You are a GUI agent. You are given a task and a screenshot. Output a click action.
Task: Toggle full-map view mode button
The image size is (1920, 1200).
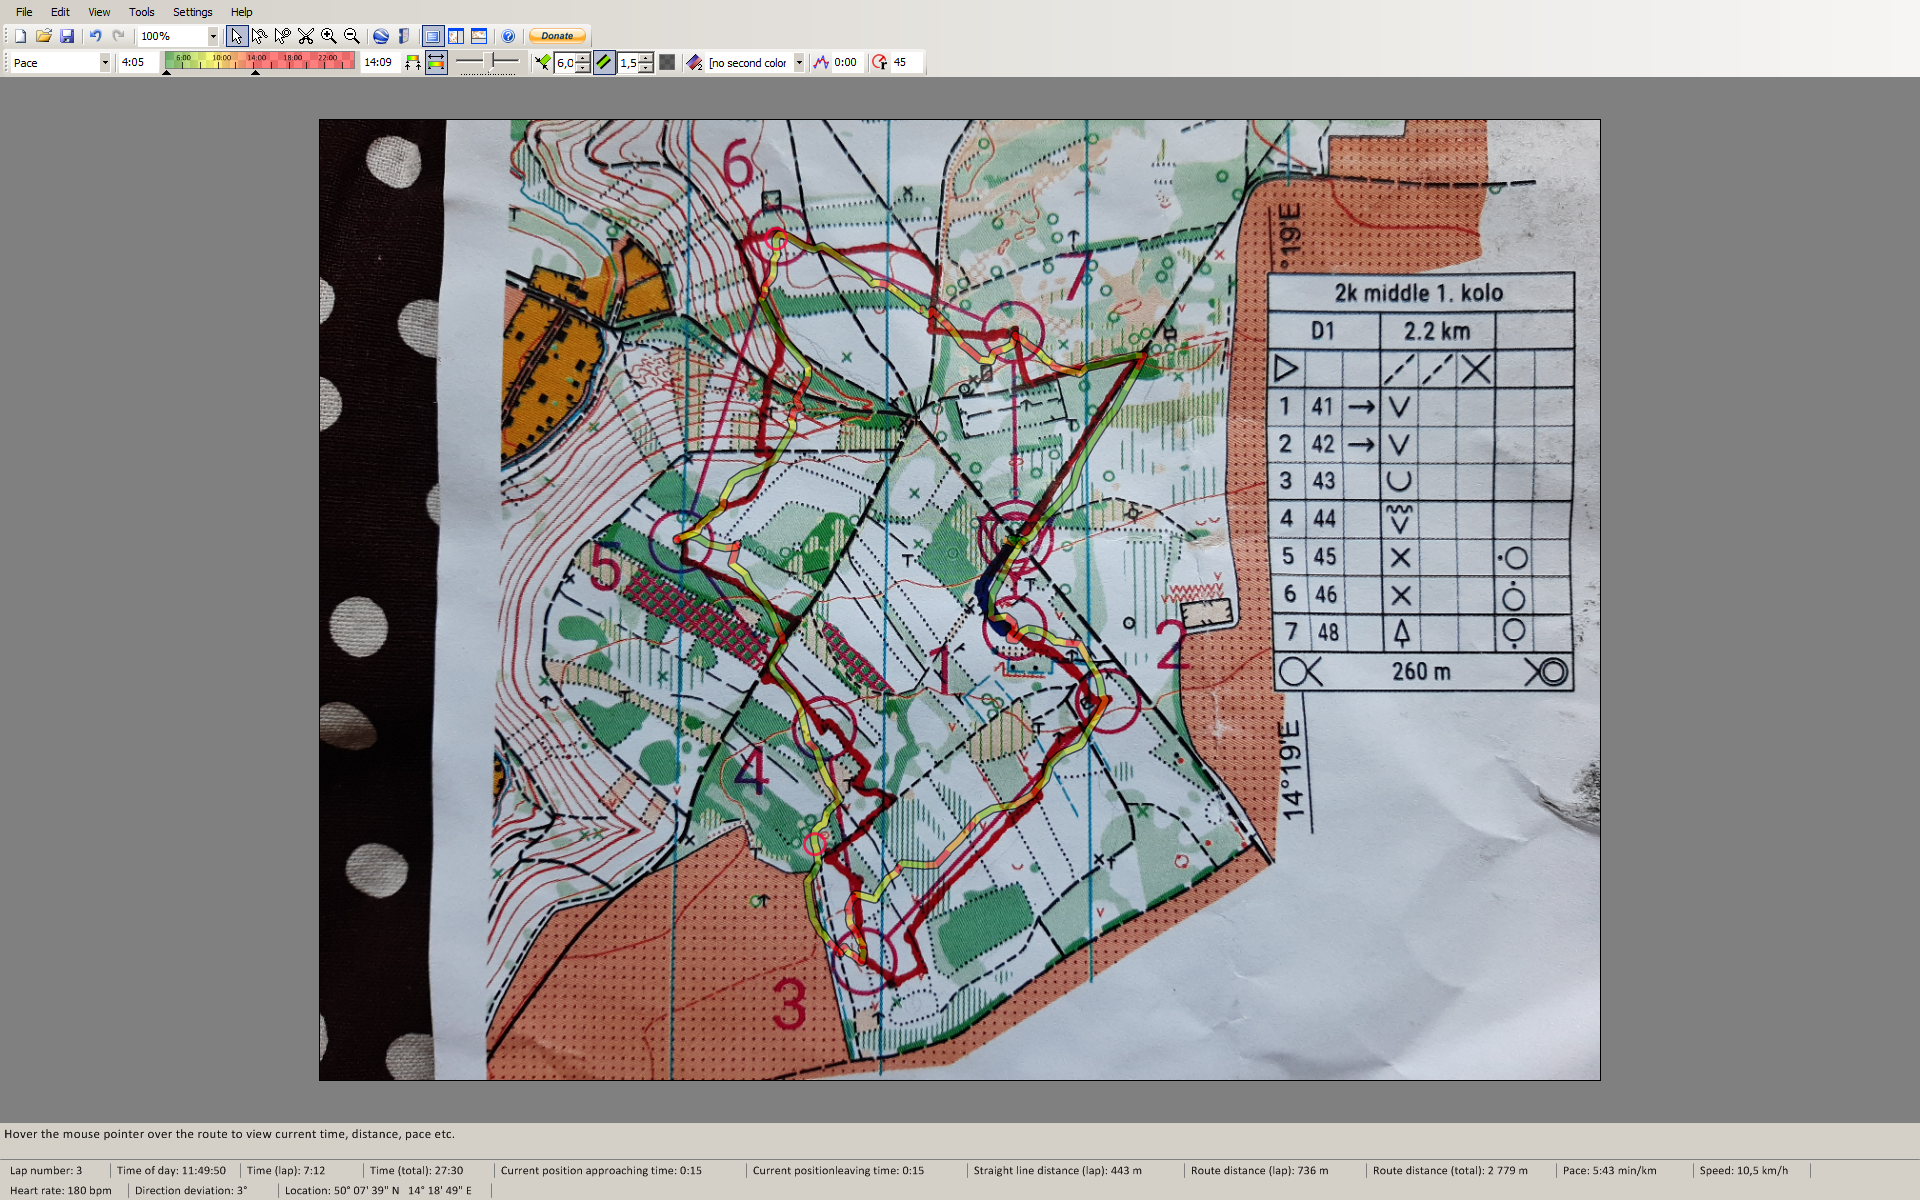[432, 36]
